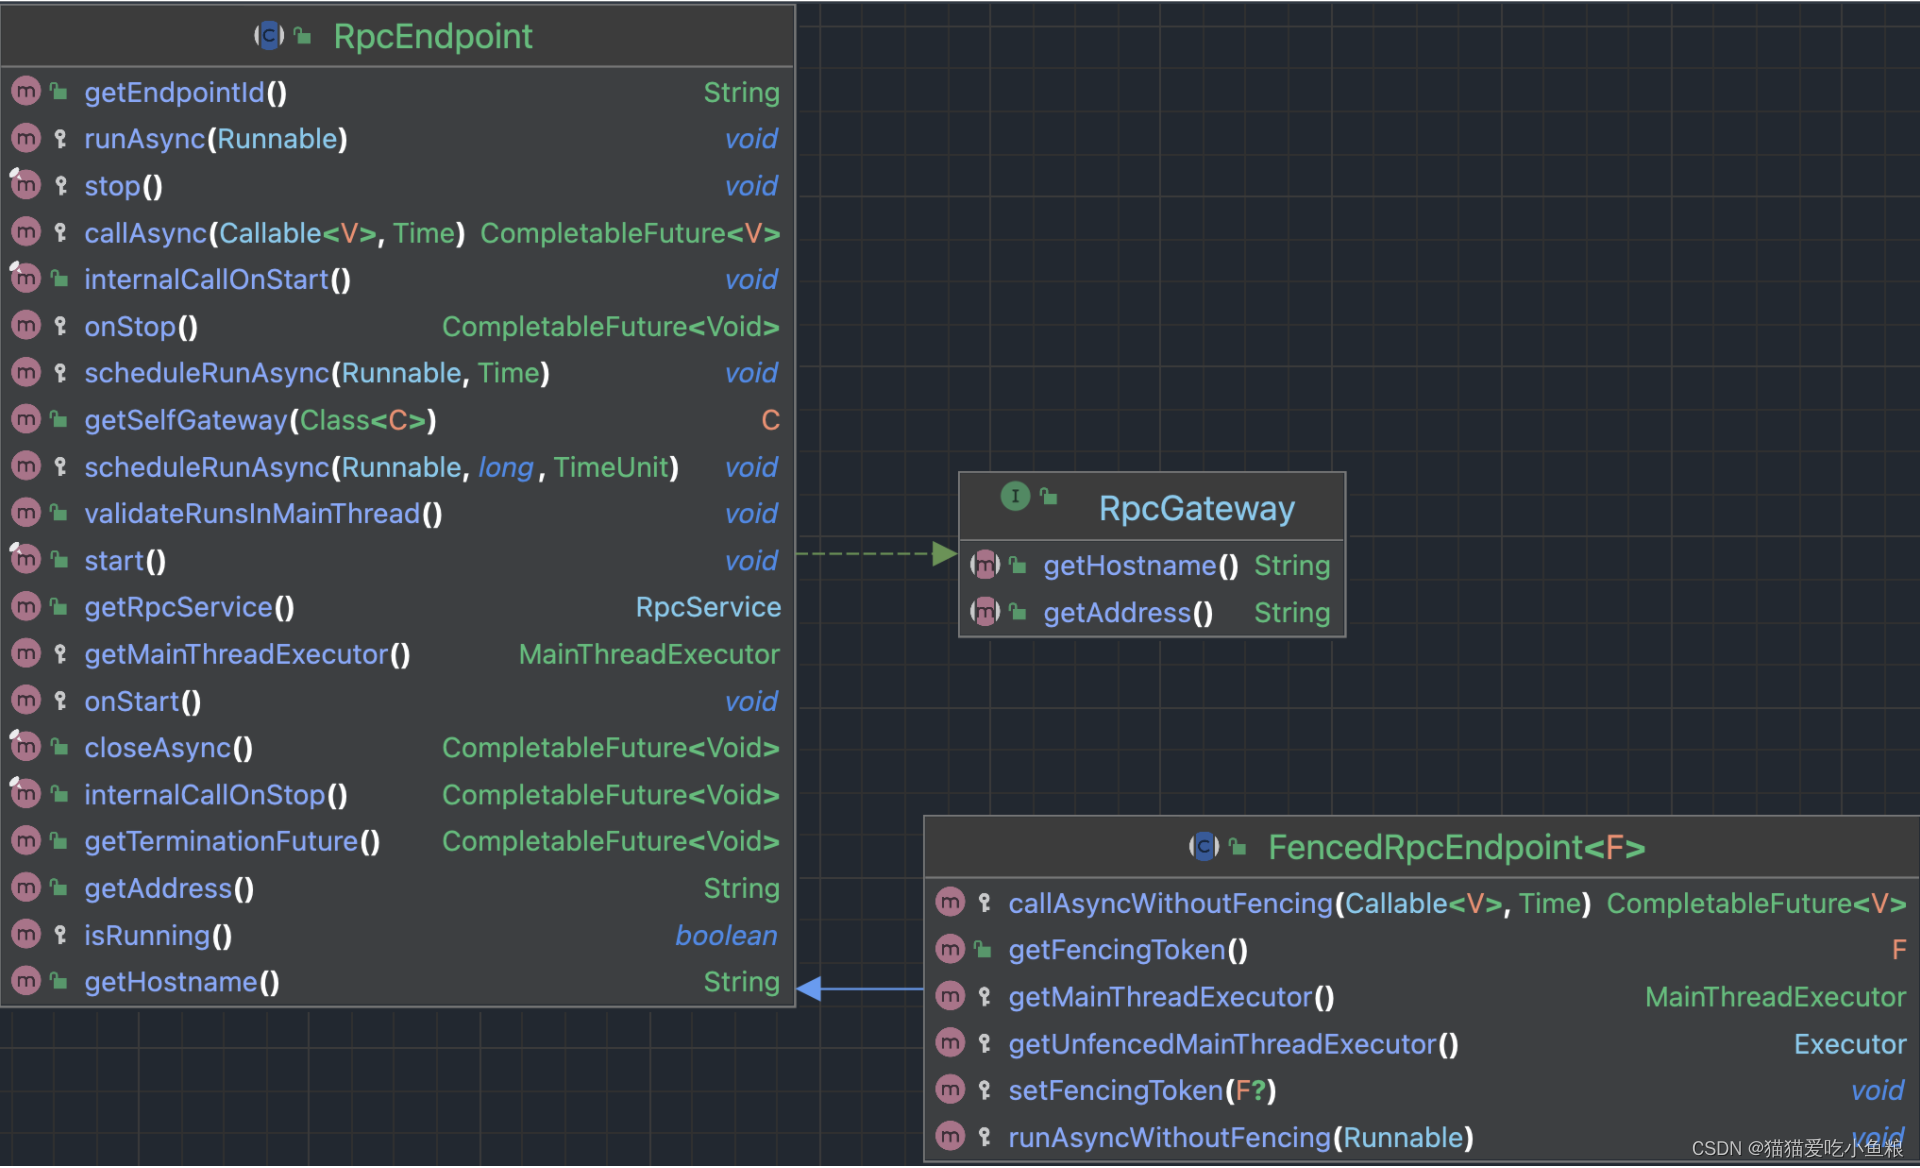
Task: Click method icon next to setFencingToken(F?)
Action: click(950, 1090)
